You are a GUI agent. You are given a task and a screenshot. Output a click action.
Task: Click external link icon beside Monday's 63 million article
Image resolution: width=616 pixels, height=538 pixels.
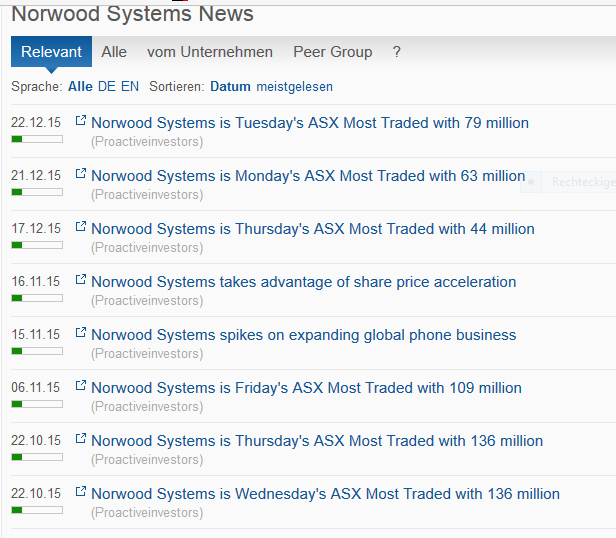tap(81, 175)
